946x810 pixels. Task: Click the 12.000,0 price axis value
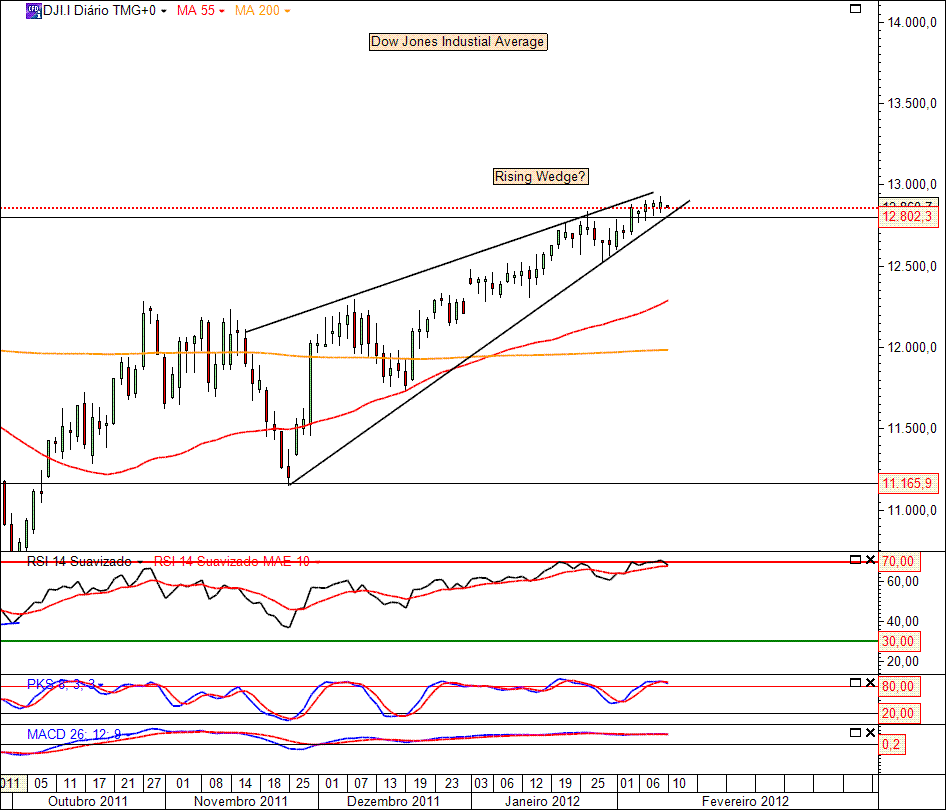coord(912,347)
